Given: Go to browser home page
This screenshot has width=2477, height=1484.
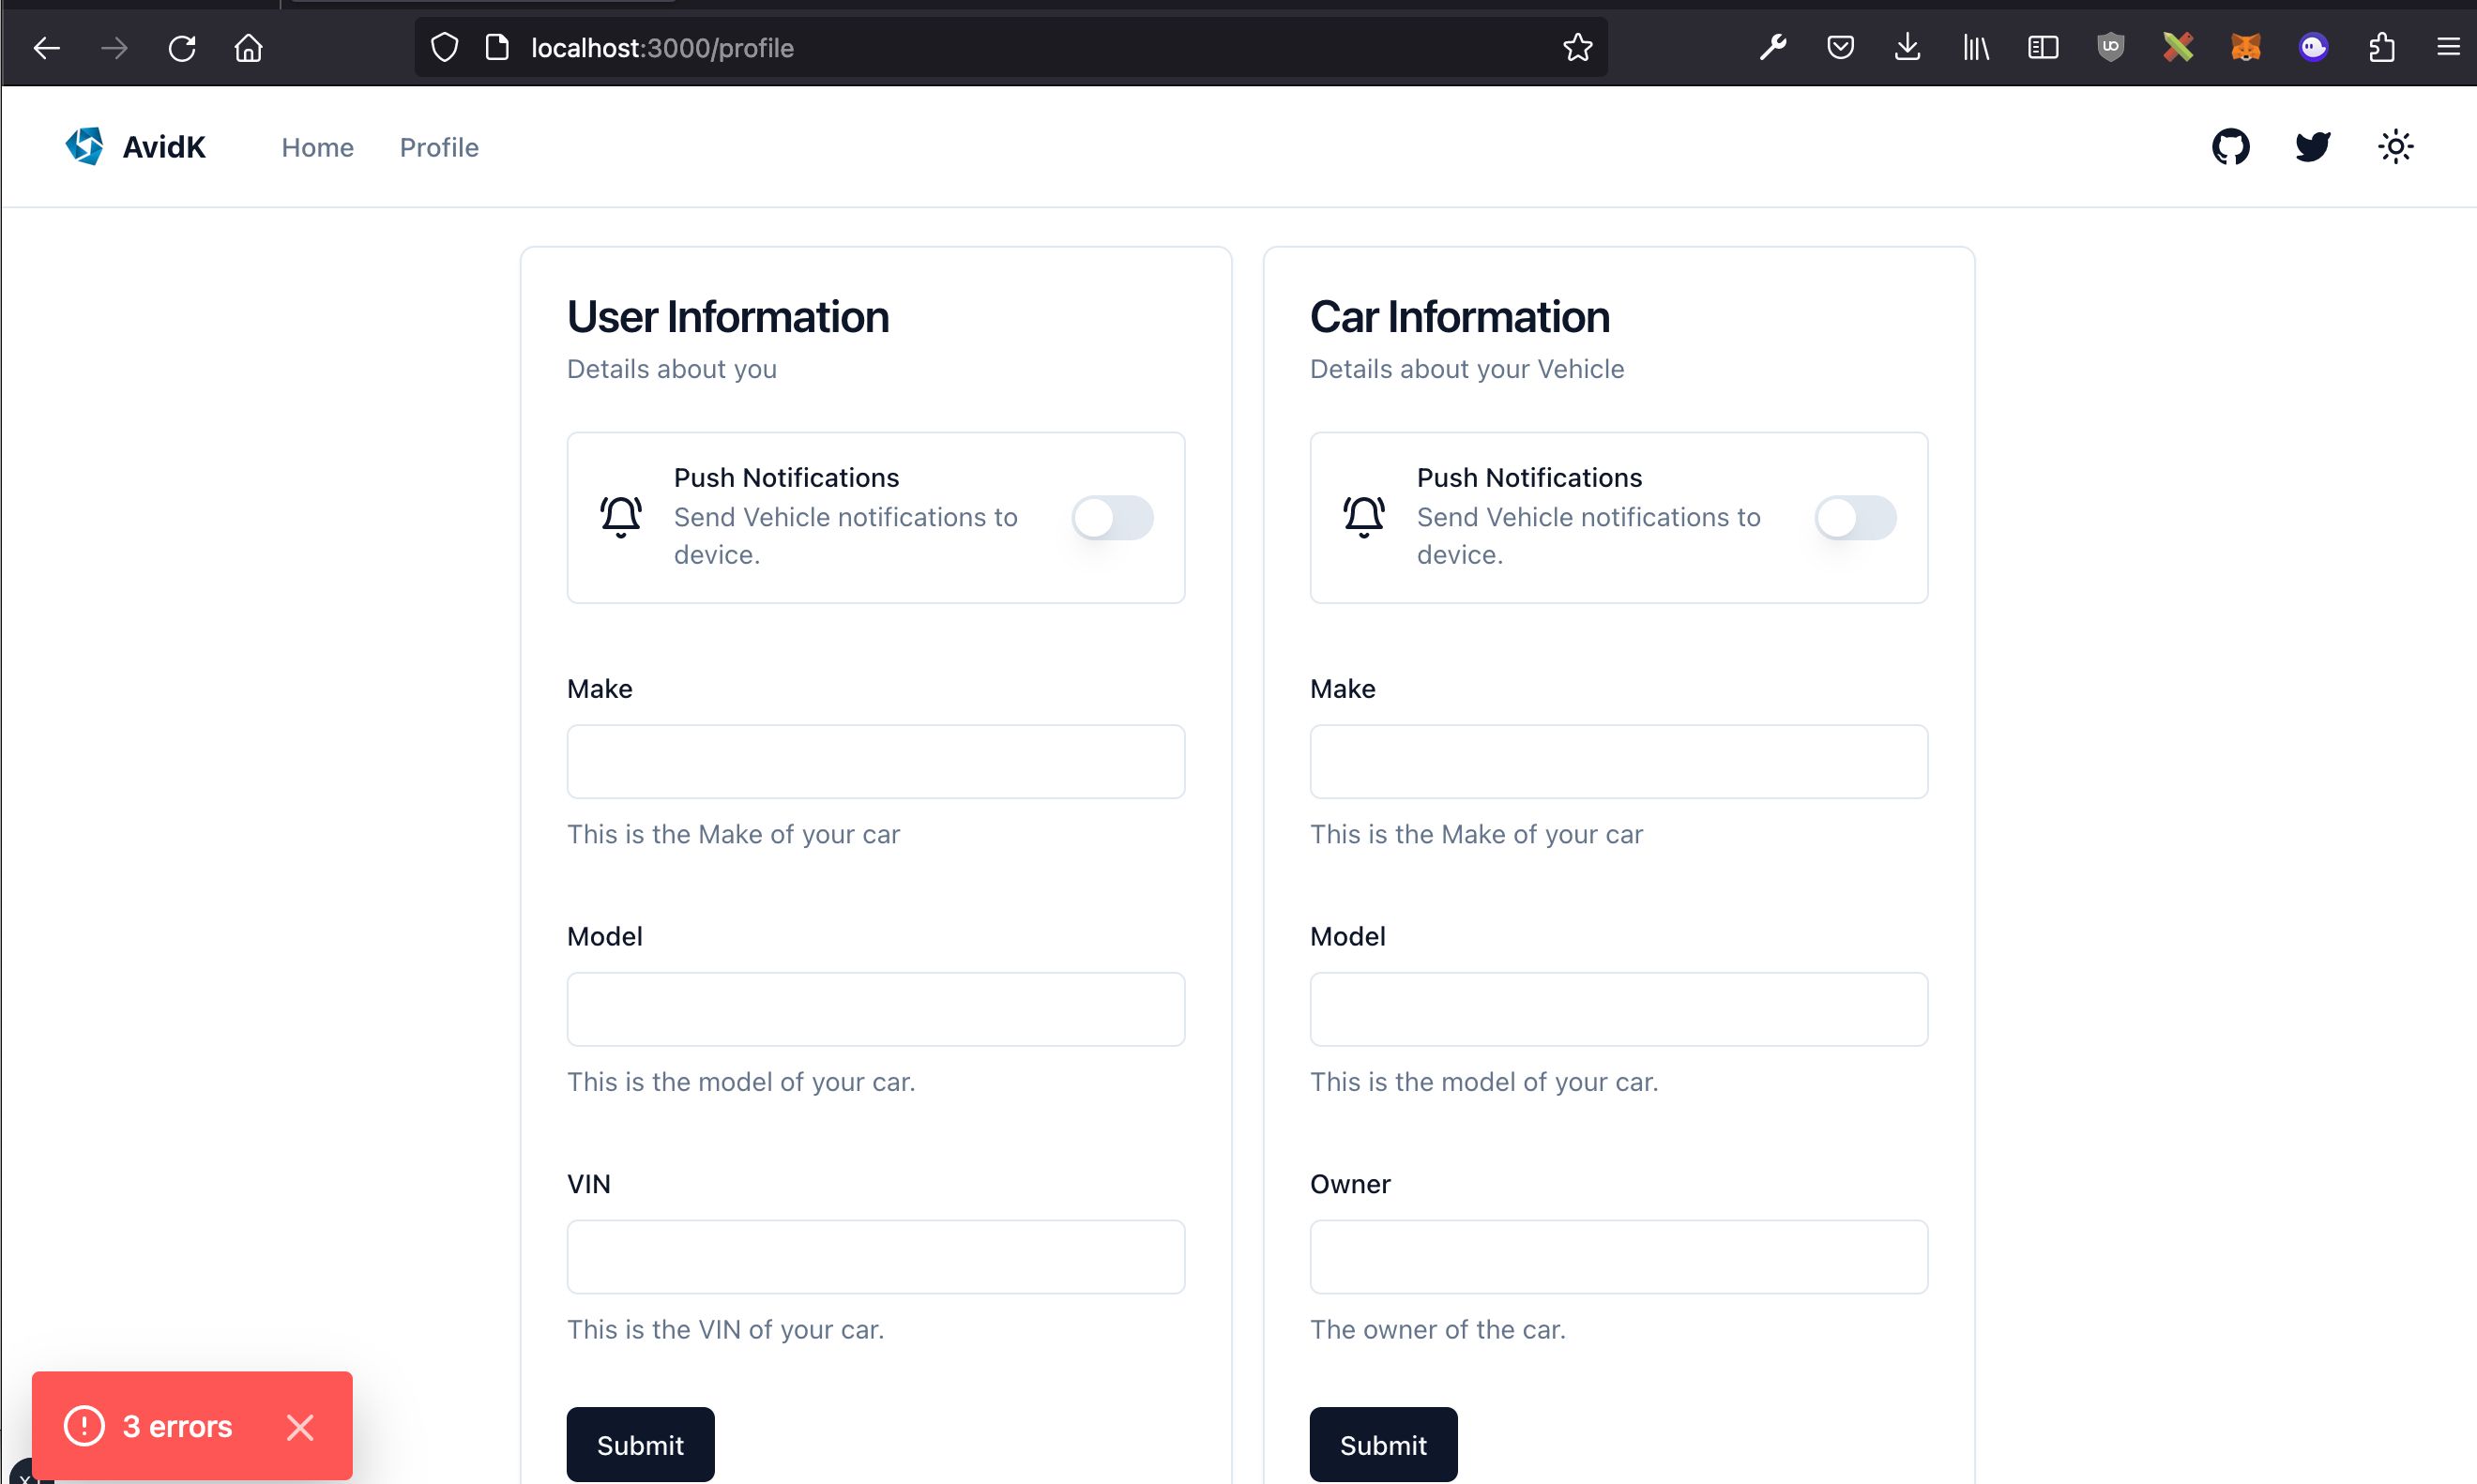Looking at the screenshot, I should tap(249, 48).
